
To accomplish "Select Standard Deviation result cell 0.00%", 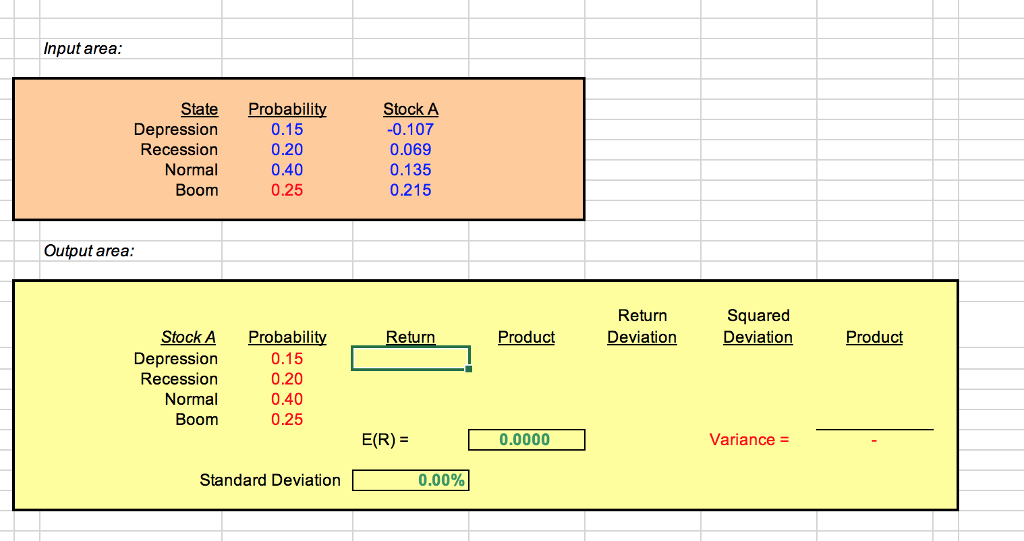I will coord(410,480).
